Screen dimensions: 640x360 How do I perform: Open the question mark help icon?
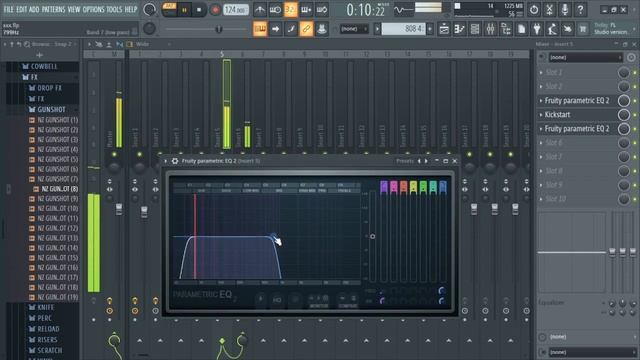[x=580, y=10]
